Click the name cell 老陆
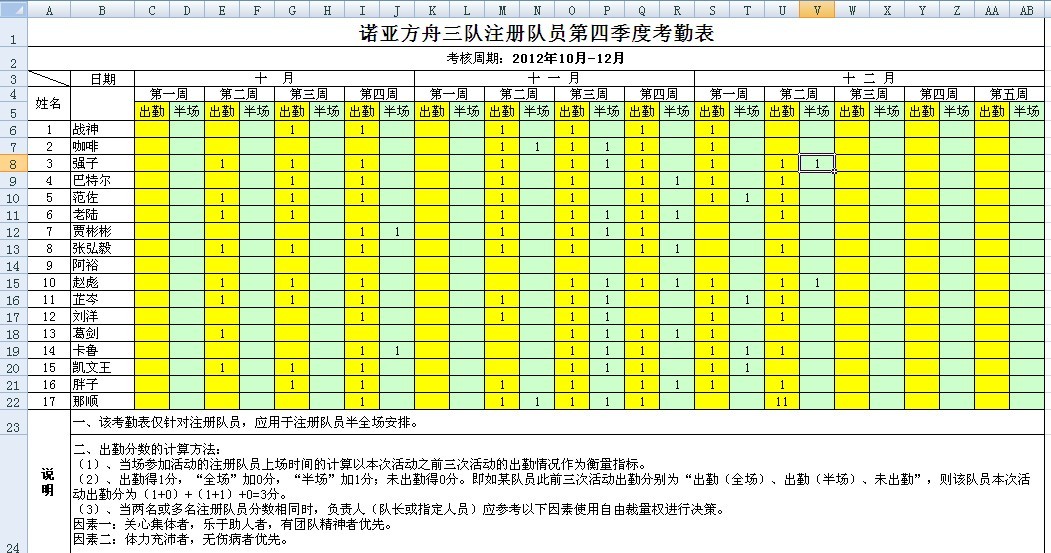The image size is (1051, 553). pyautogui.click(x=103, y=214)
